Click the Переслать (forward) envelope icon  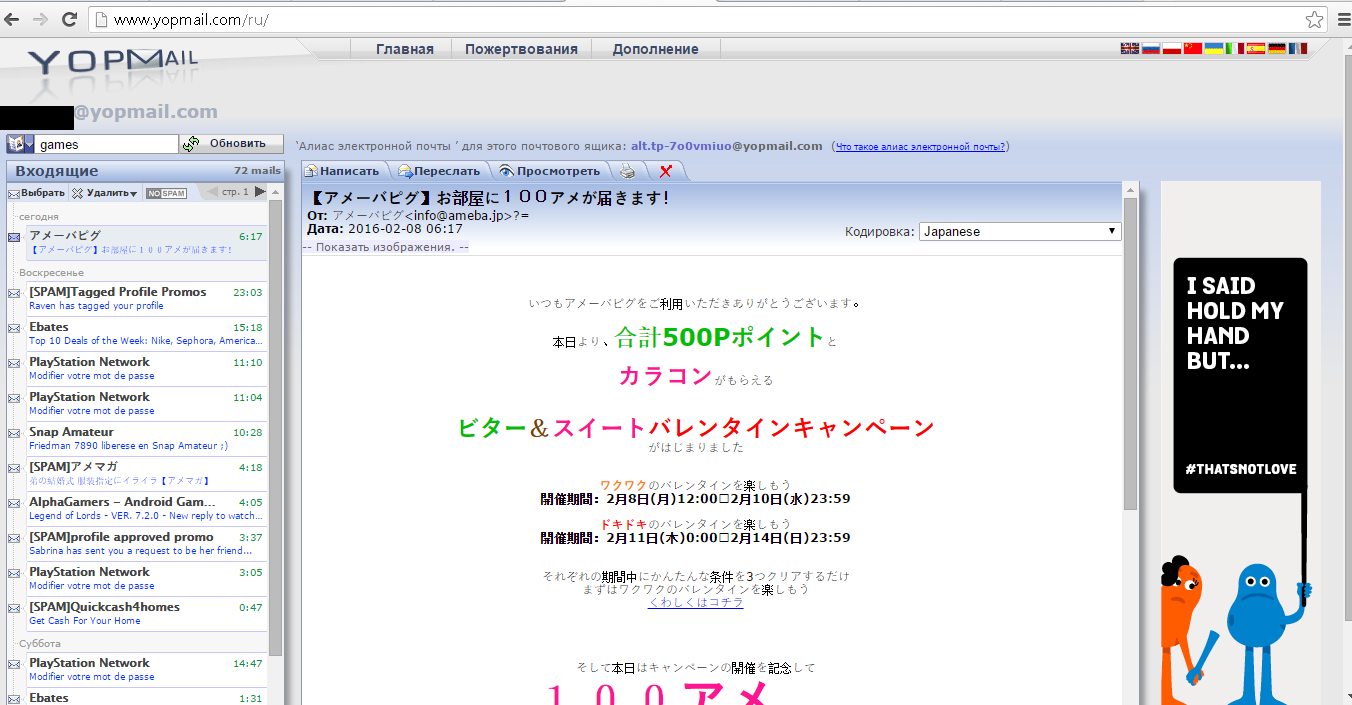pos(404,170)
